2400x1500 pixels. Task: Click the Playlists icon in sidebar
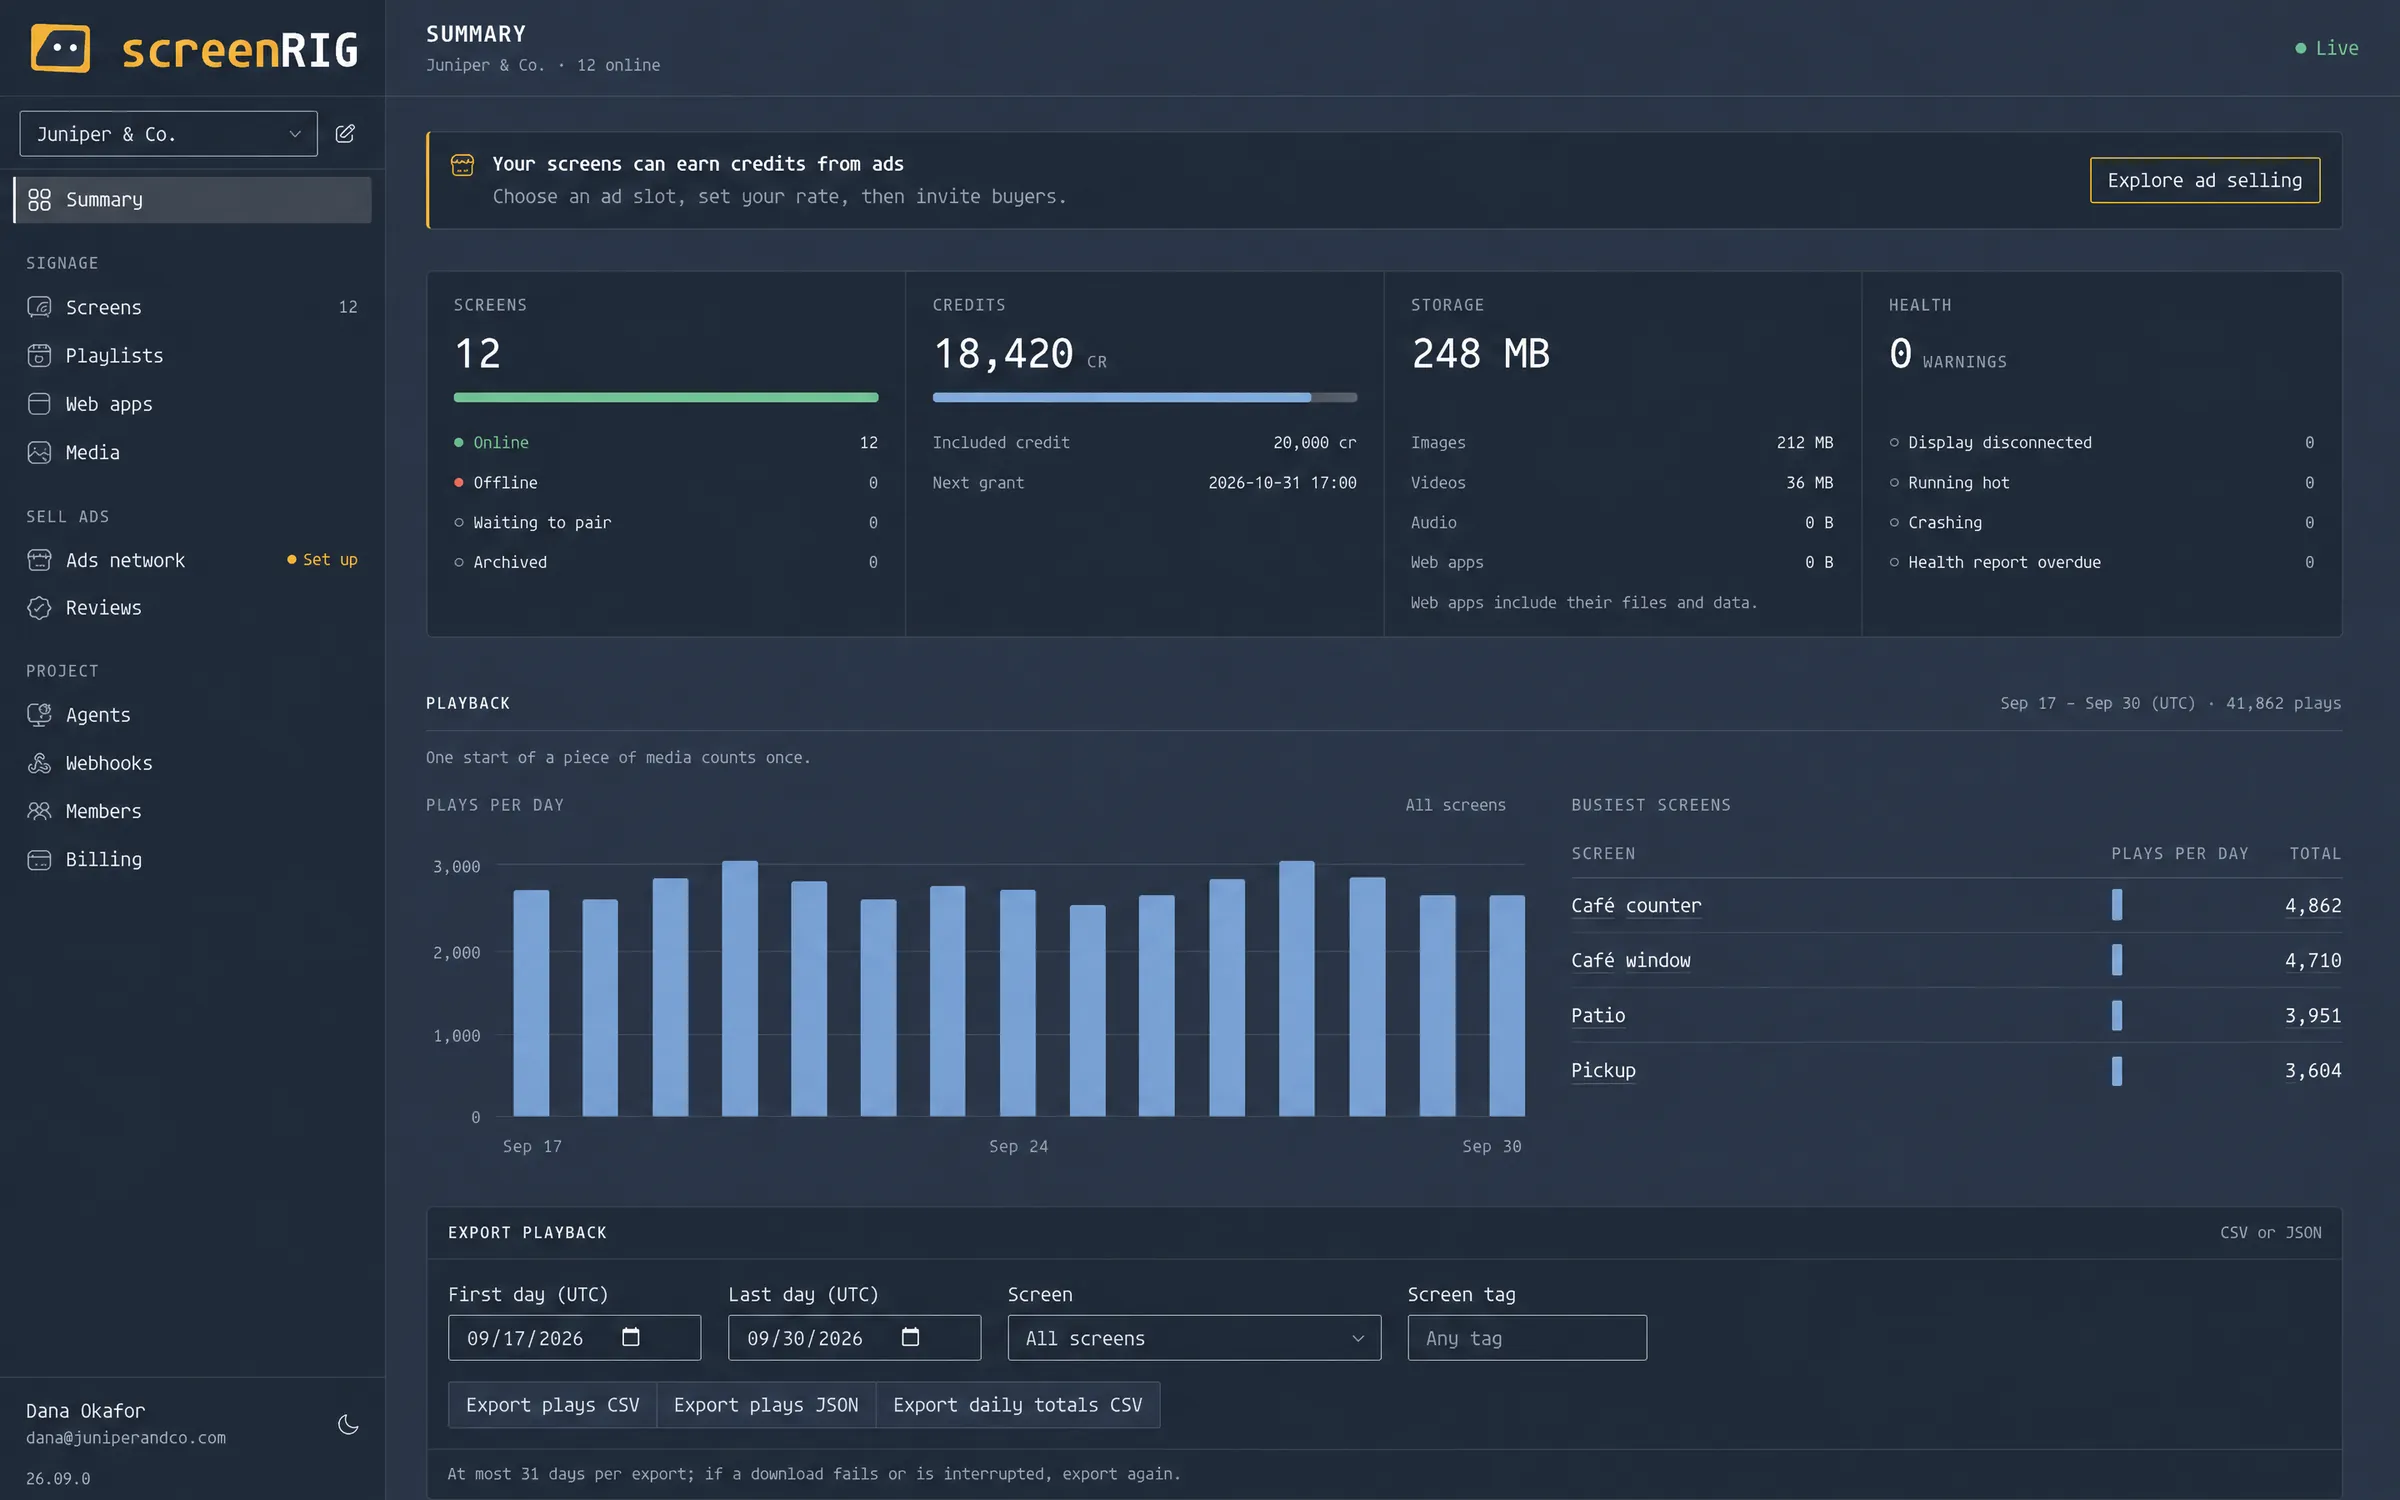click(39, 355)
